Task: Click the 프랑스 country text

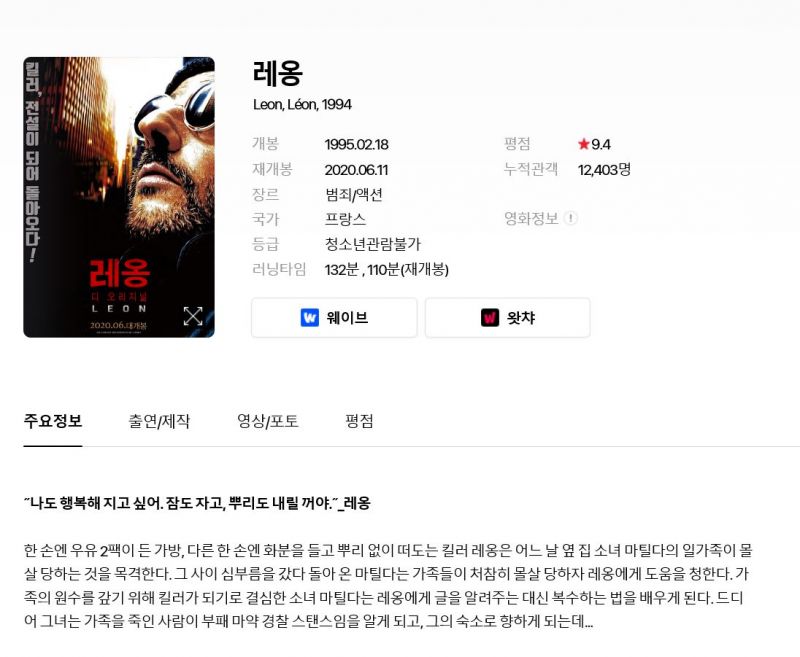Action: (x=345, y=219)
